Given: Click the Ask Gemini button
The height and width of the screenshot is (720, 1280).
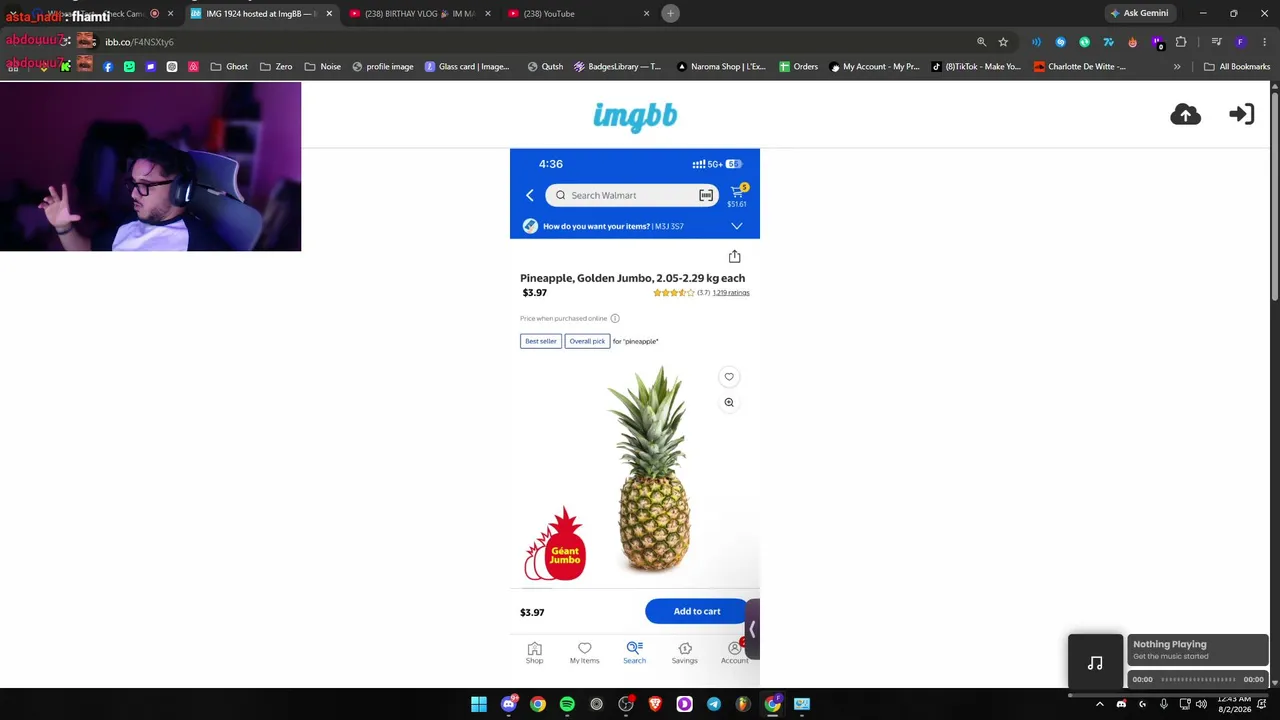Looking at the screenshot, I should [x=1139, y=13].
